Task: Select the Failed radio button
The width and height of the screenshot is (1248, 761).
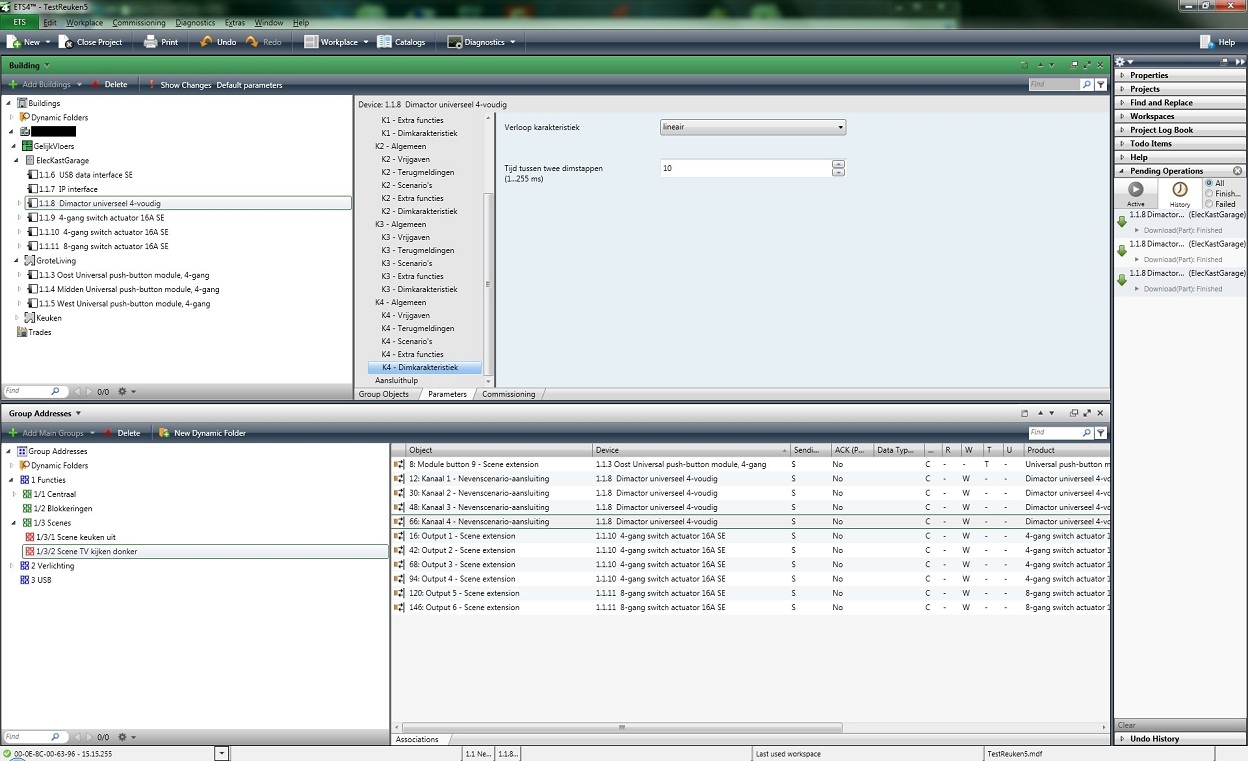Action: 1209,204
